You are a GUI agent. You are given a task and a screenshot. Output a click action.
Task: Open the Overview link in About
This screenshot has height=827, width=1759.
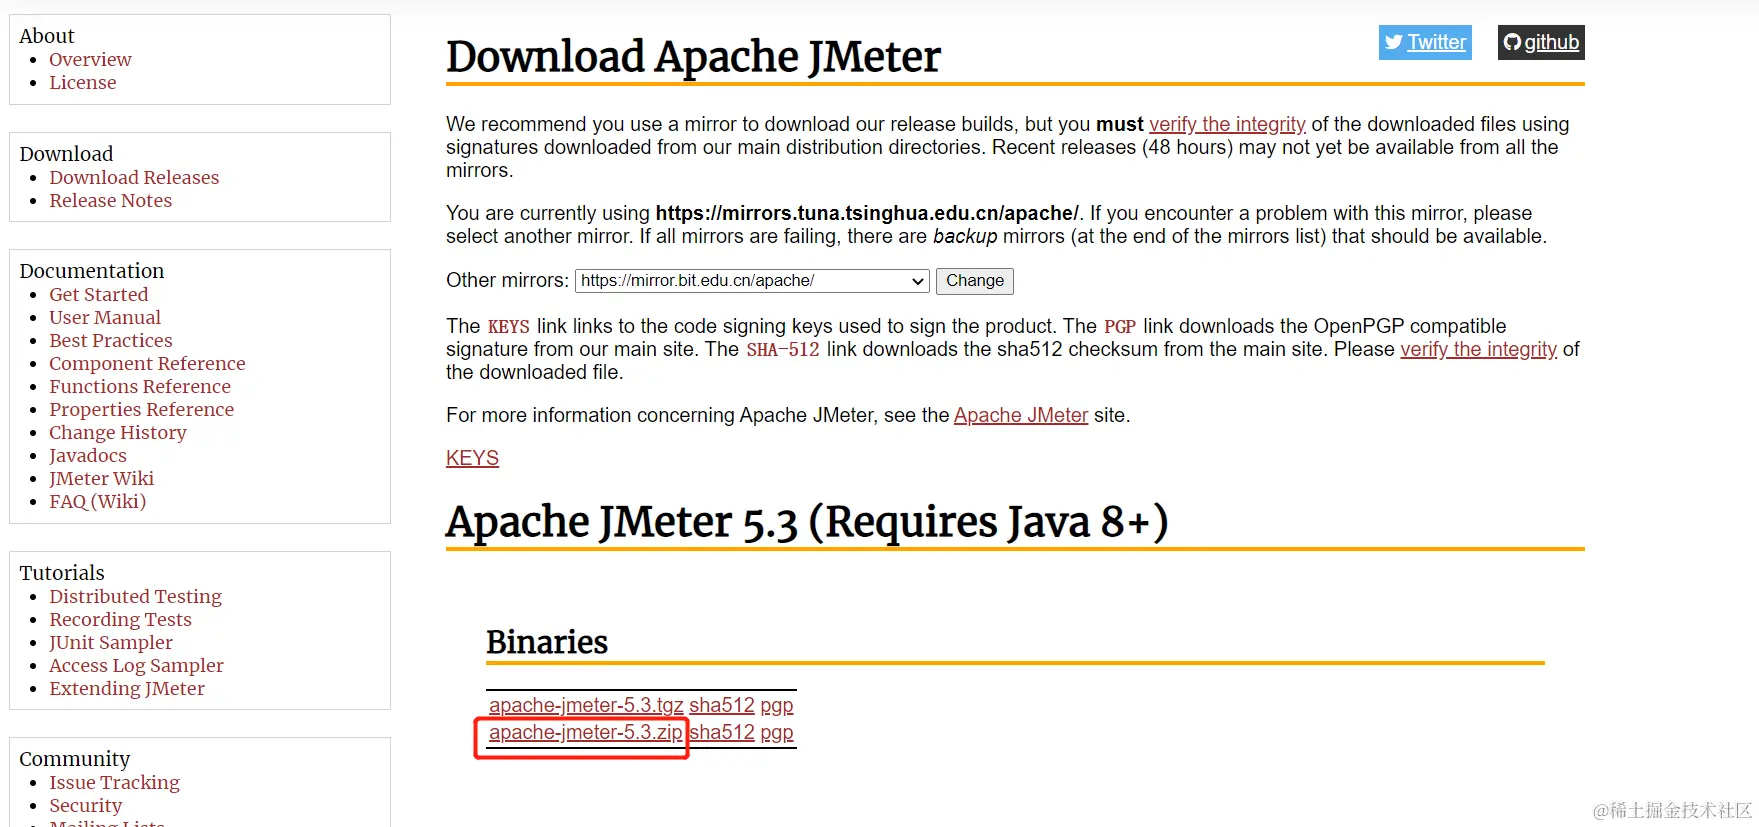[90, 59]
